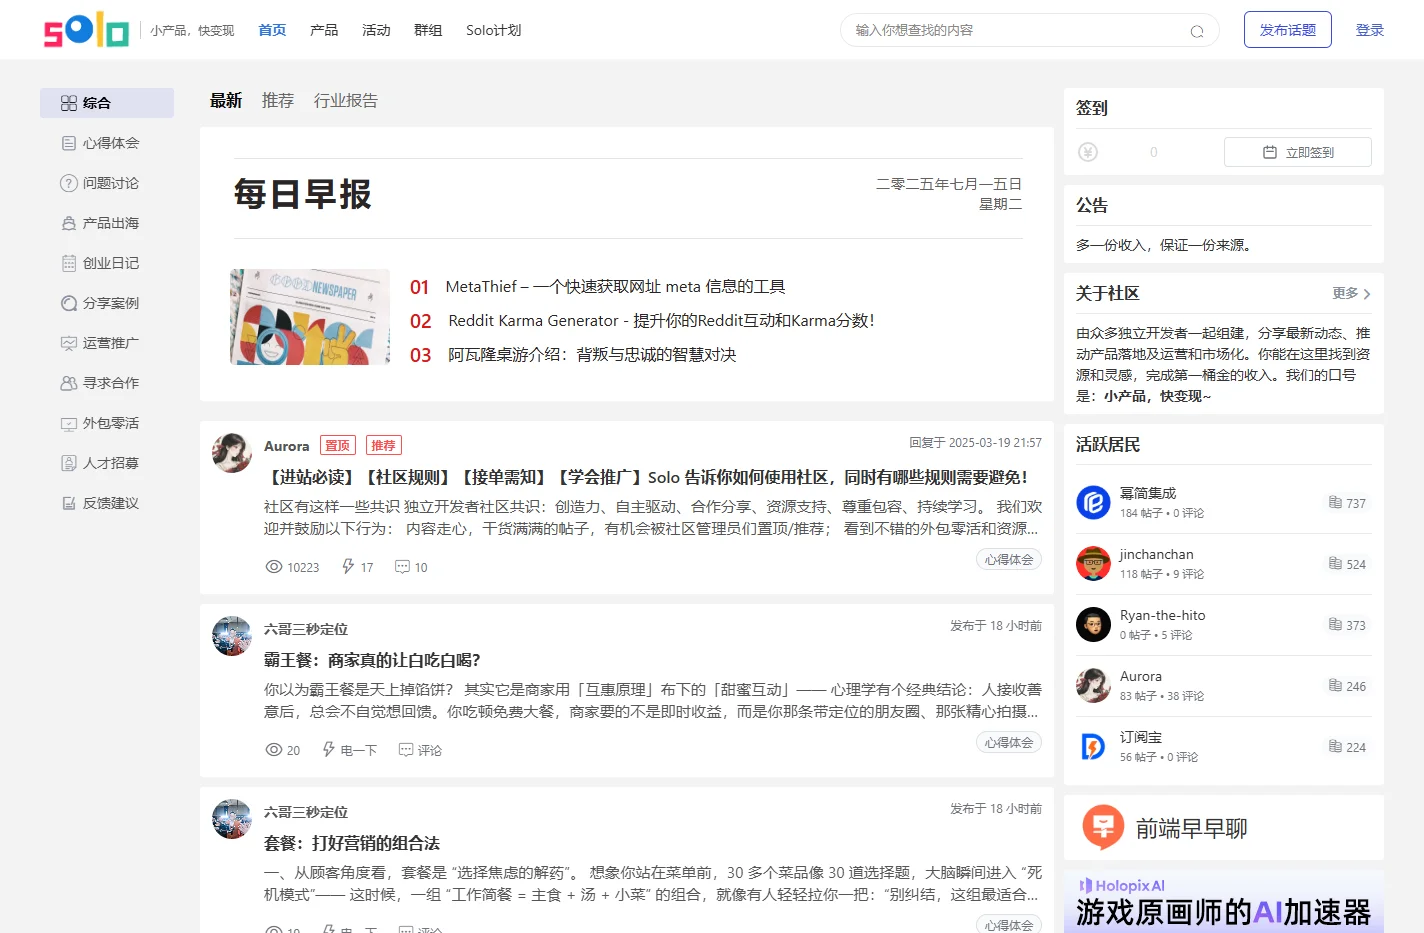The width and height of the screenshot is (1424, 933).
Task: Switch to the 推荐 tab
Action: [x=278, y=100]
